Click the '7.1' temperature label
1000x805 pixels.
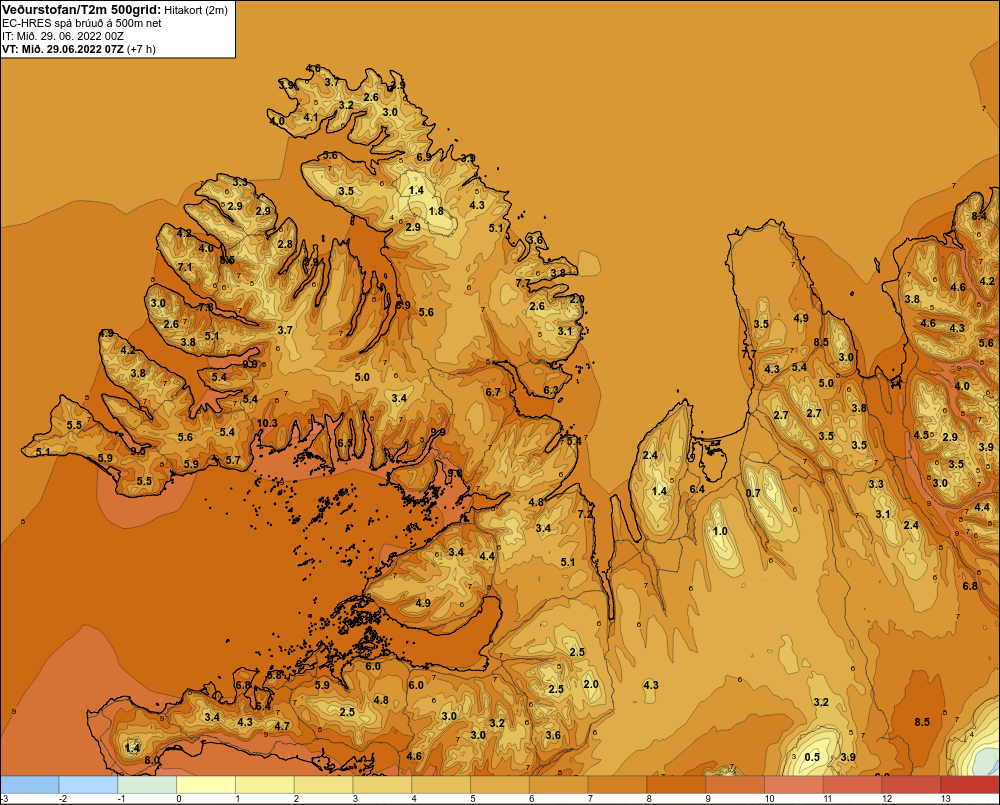pyautogui.click(x=185, y=267)
